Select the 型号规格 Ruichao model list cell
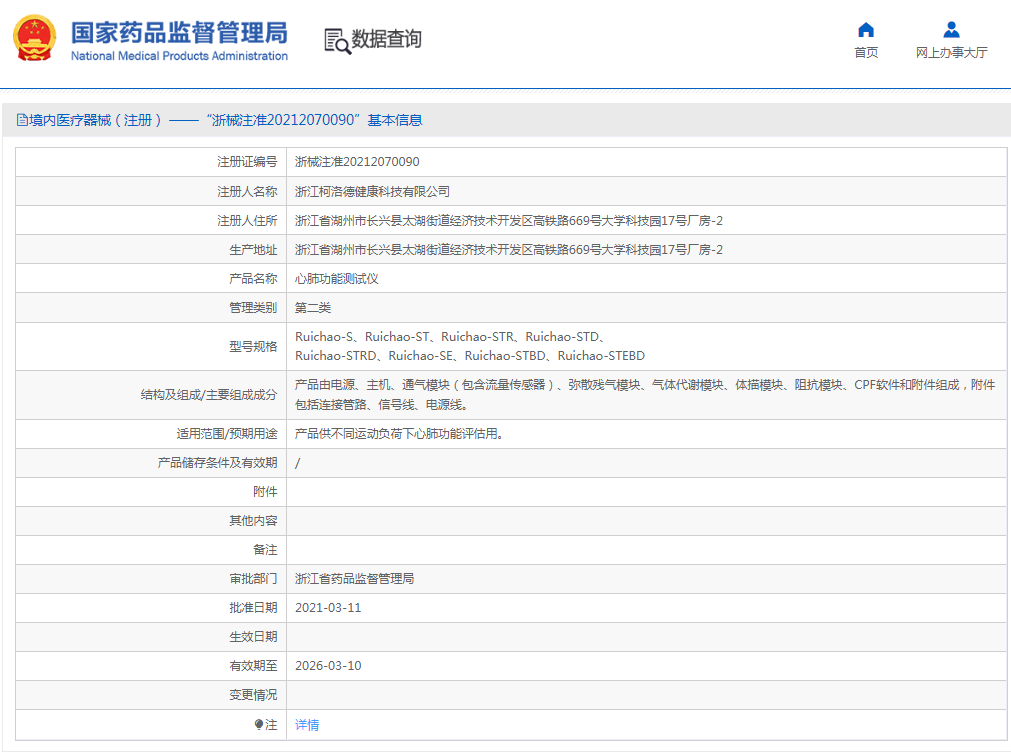Viewport: 1011px width, 753px height. pos(470,346)
